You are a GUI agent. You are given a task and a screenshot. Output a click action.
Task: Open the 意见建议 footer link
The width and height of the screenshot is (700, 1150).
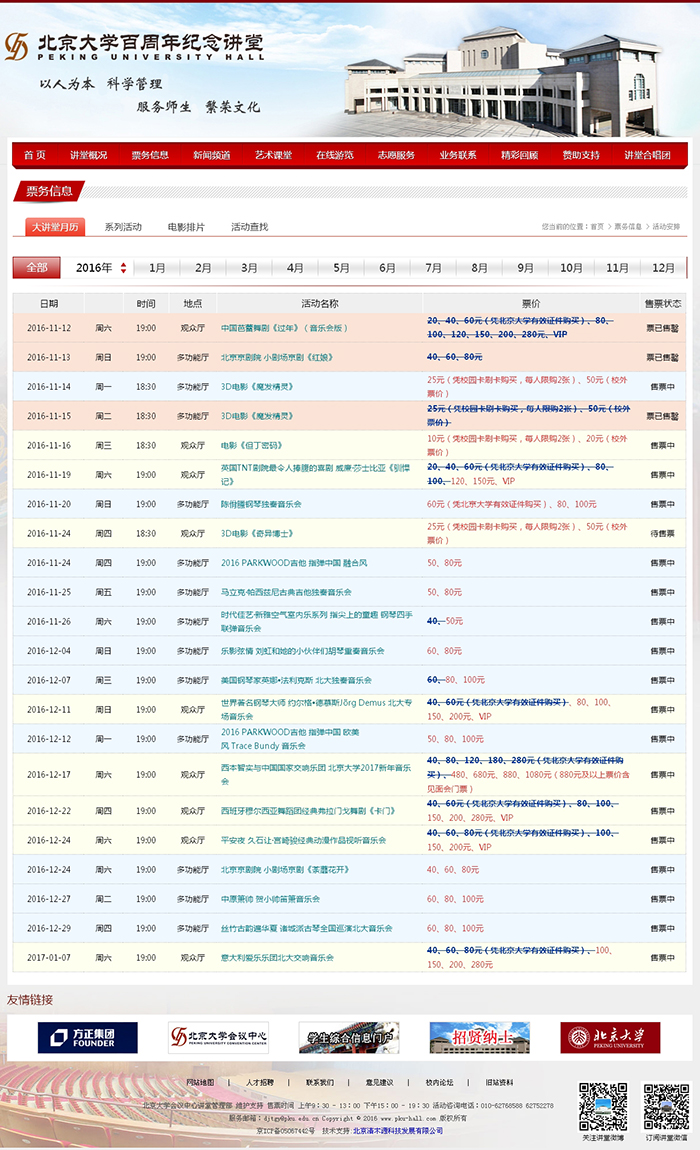379,1082
